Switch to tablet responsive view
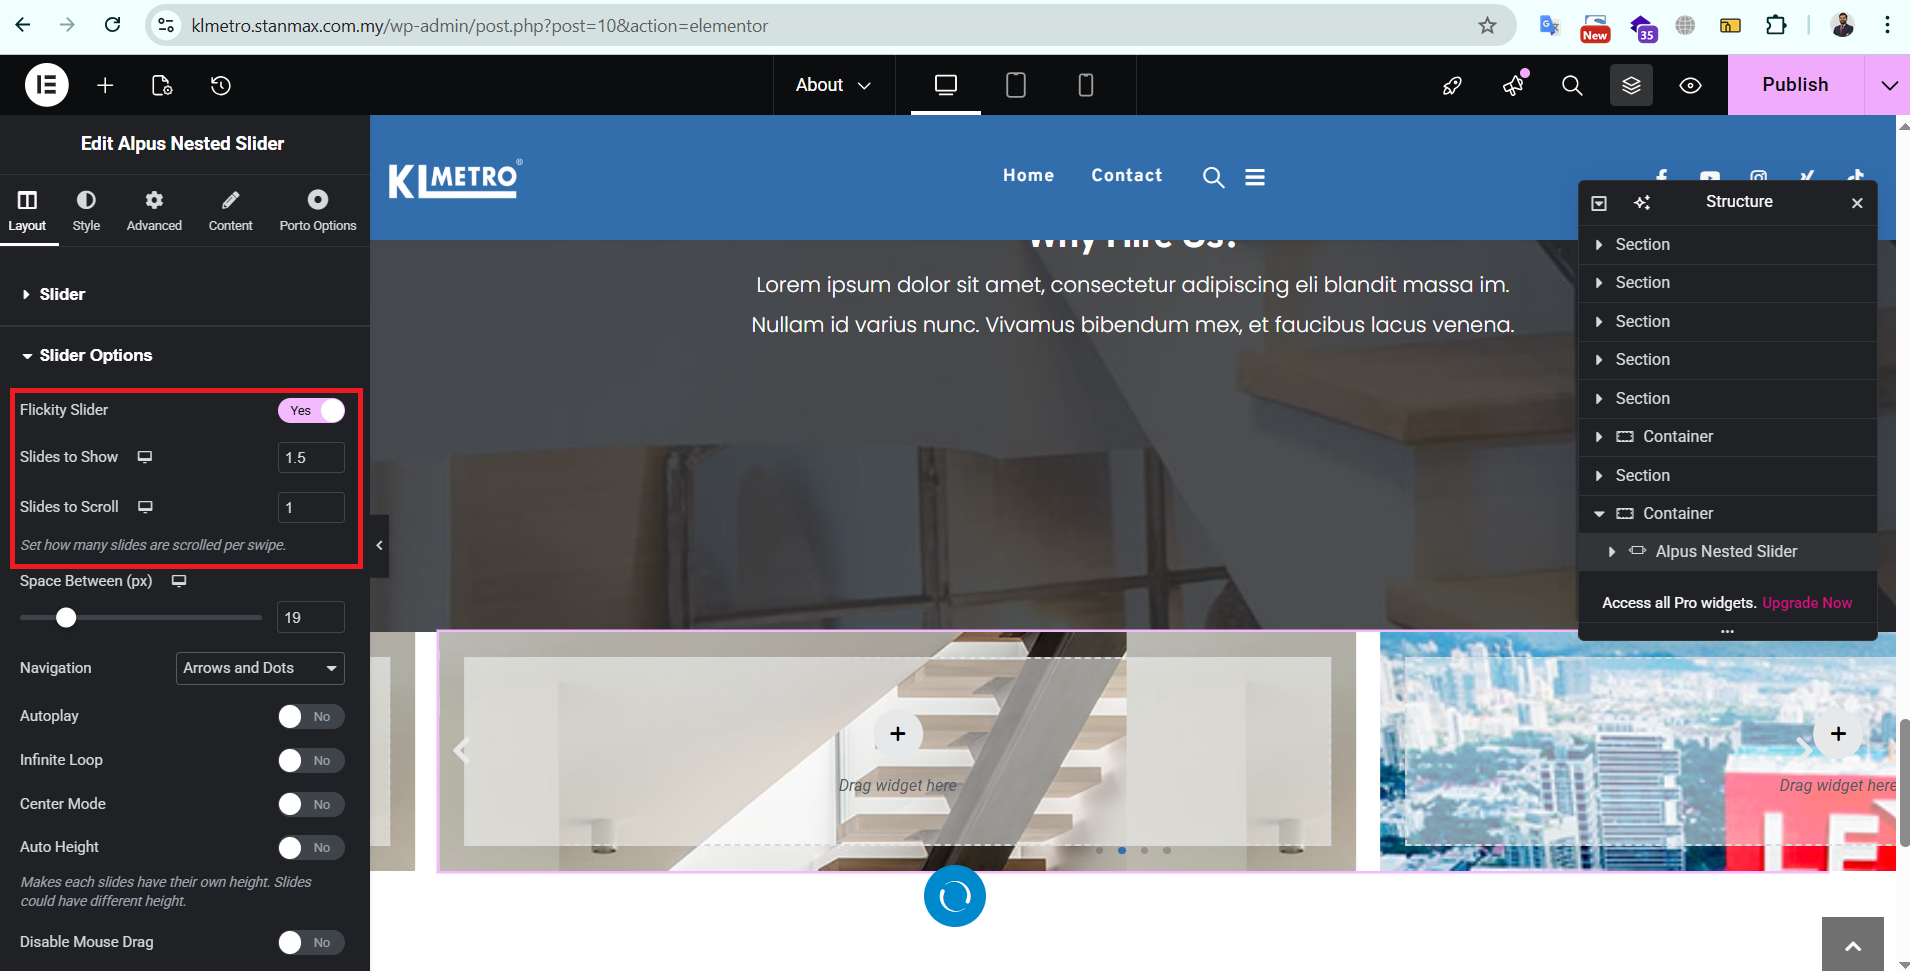 click(x=1016, y=85)
